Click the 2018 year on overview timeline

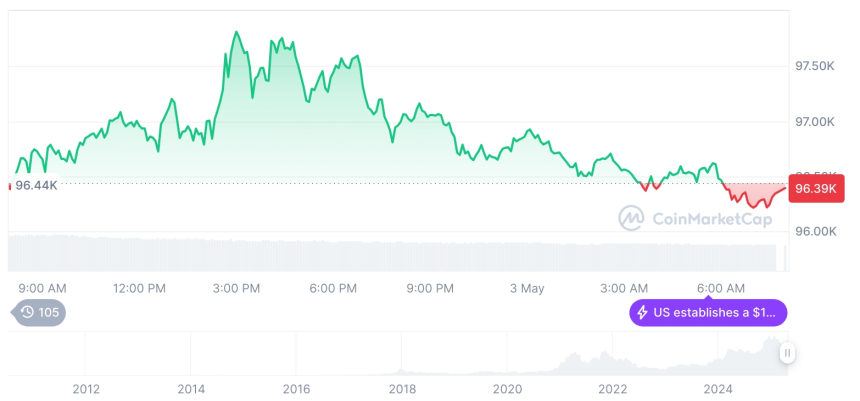click(x=402, y=388)
